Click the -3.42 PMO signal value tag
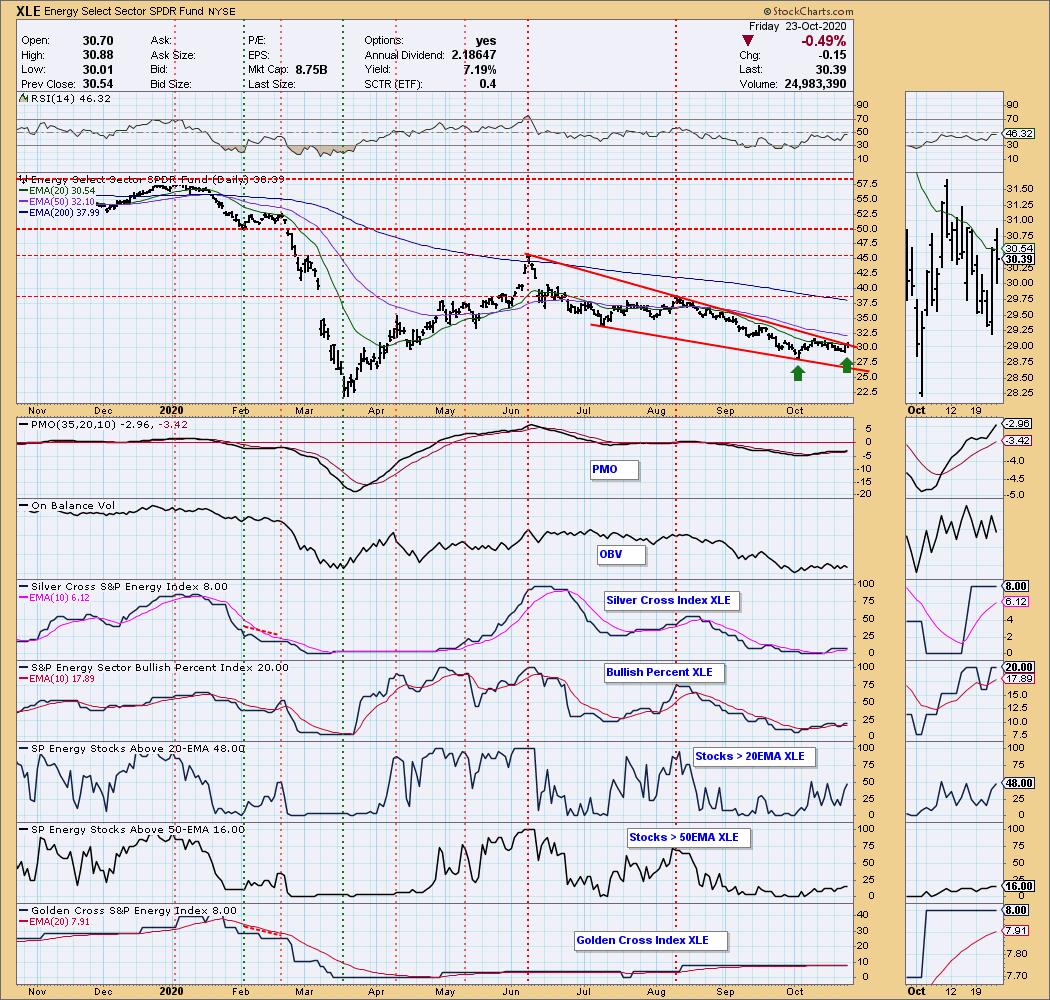 pyautogui.click(x=1019, y=440)
